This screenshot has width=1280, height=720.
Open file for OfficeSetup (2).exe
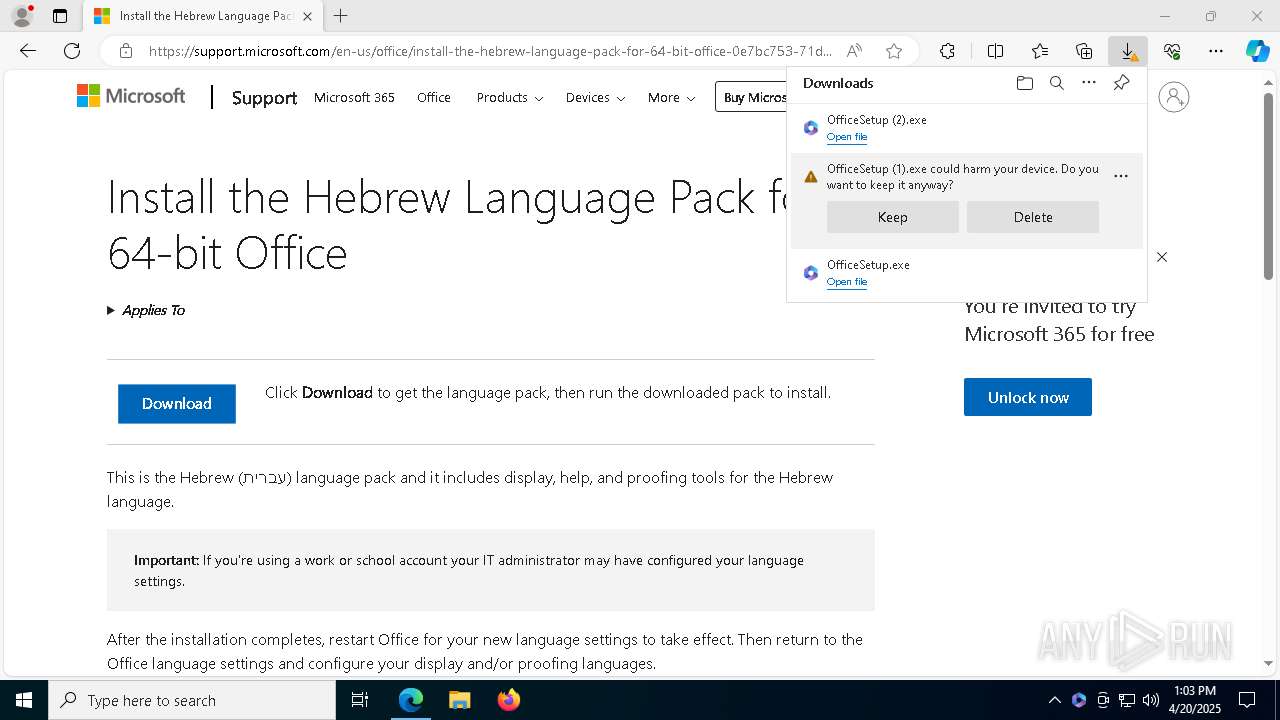click(x=847, y=137)
